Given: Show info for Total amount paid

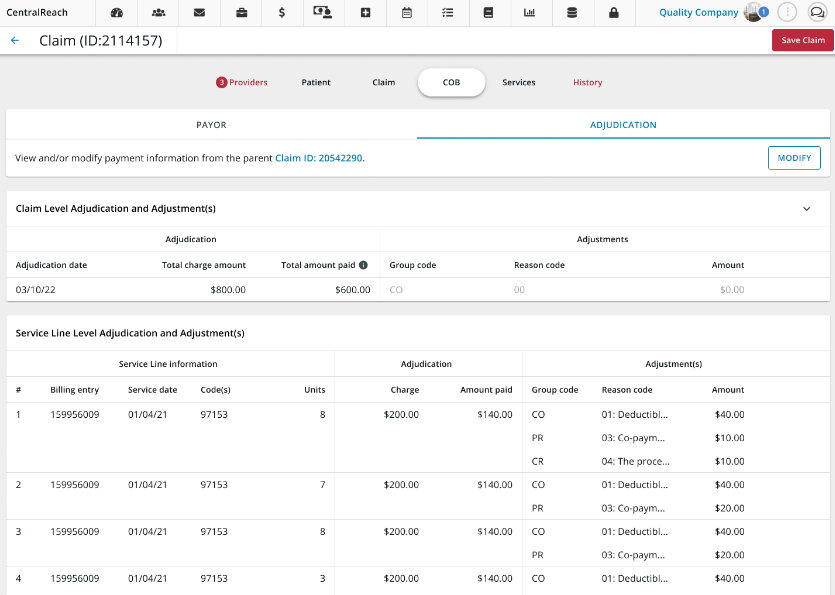Looking at the screenshot, I should click(x=363, y=265).
